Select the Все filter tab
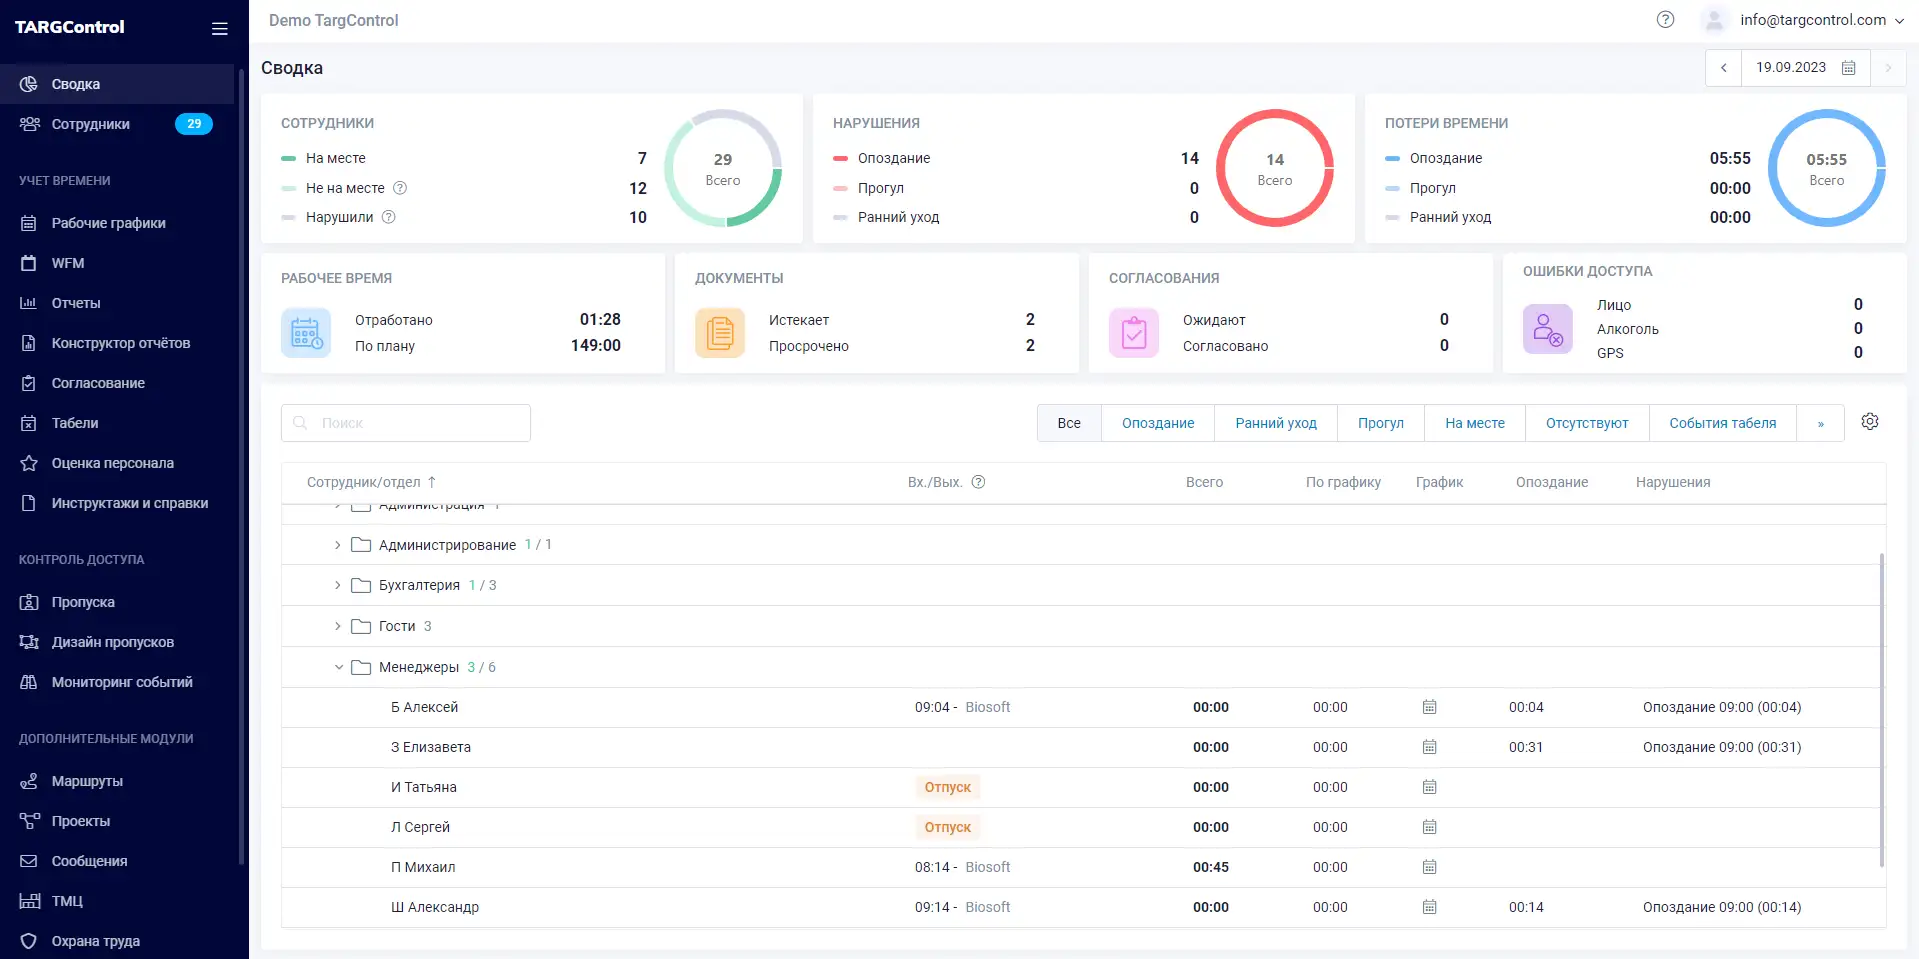The height and width of the screenshot is (959, 1919). coord(1069,423)
